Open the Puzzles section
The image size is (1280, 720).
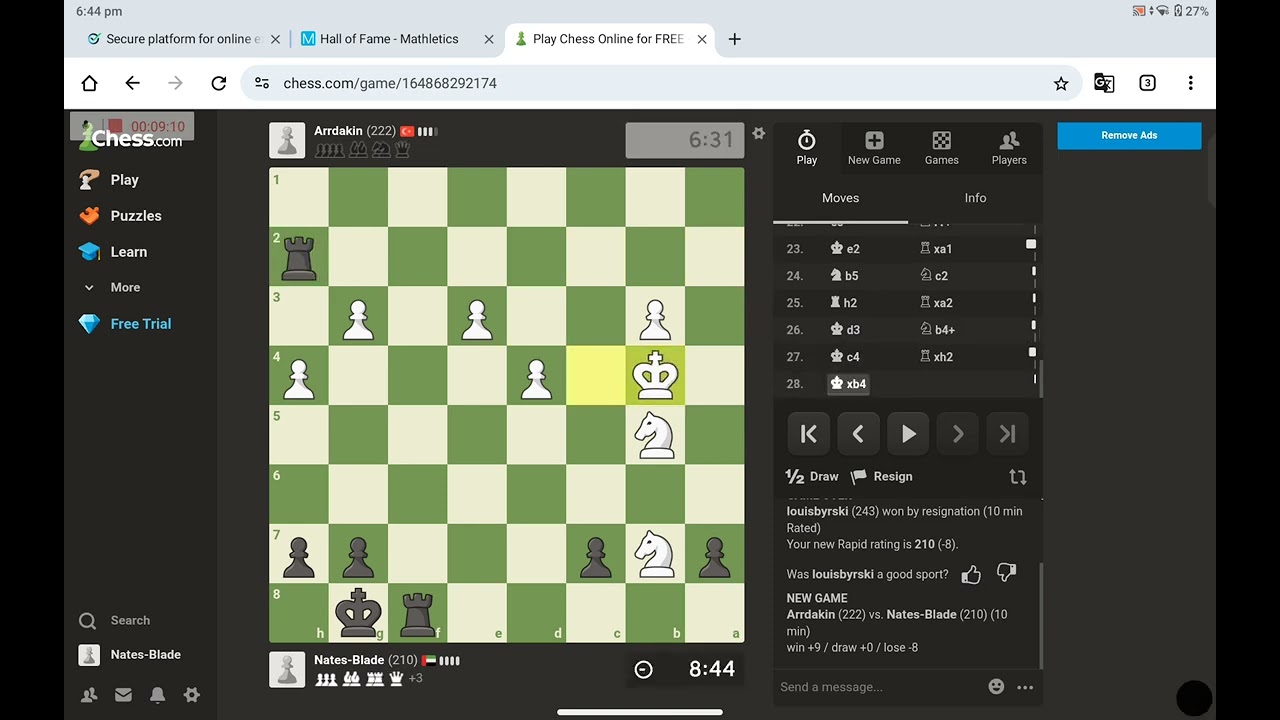coord(120,216)
